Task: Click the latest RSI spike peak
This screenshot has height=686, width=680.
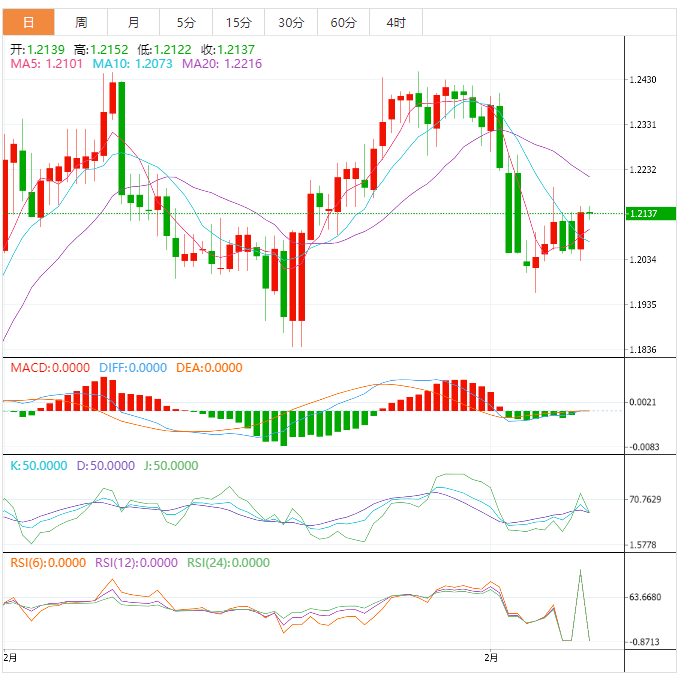Action: pyautogui.click(x=579, y=571)
